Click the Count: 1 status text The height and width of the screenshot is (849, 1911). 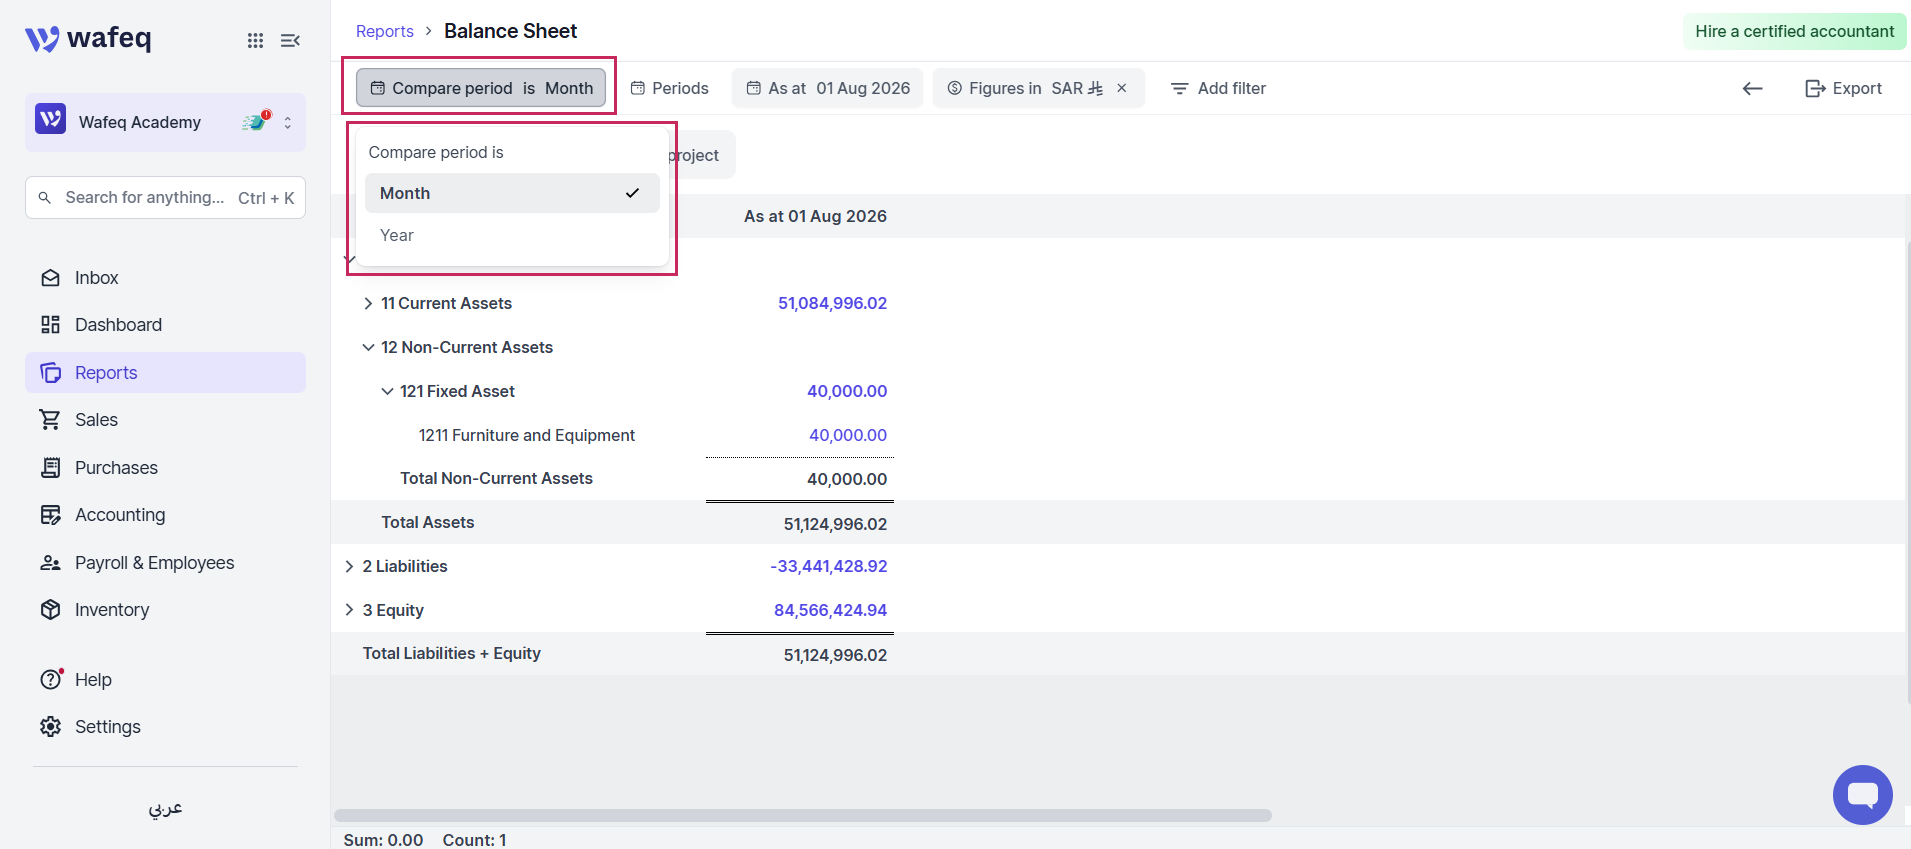tap(475, 840)
